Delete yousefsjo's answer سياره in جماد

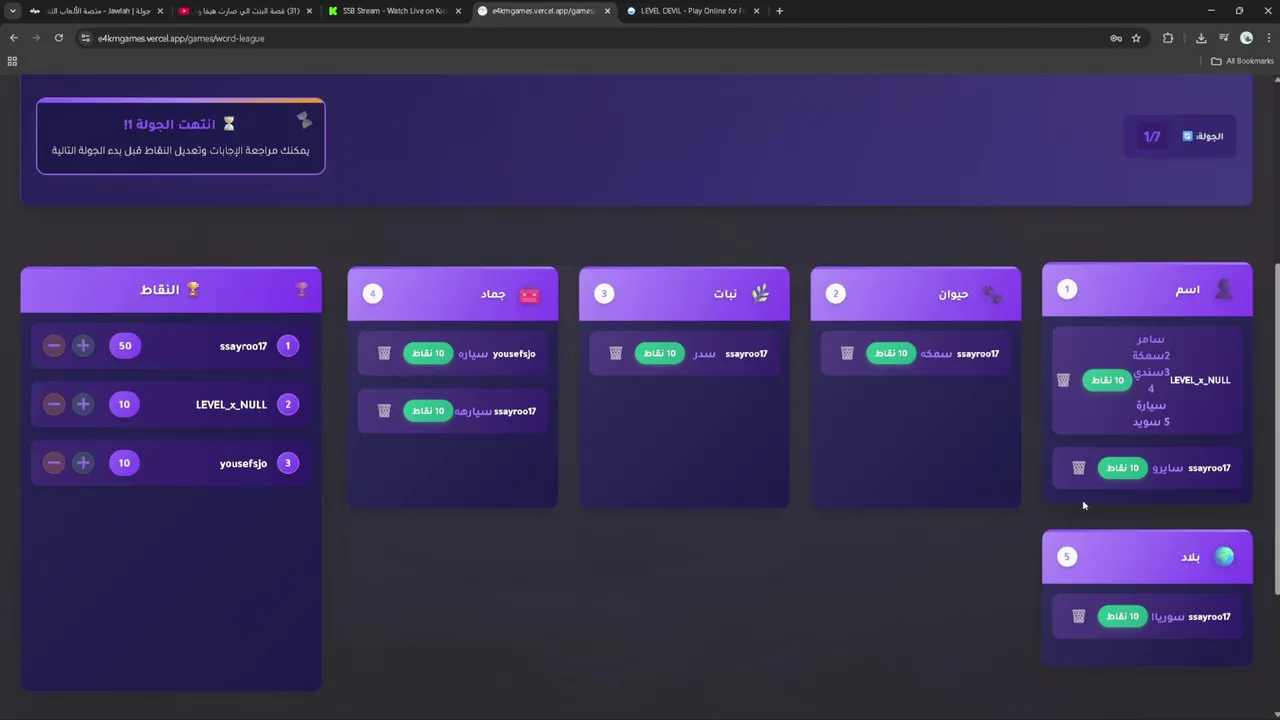pos(384,353)
